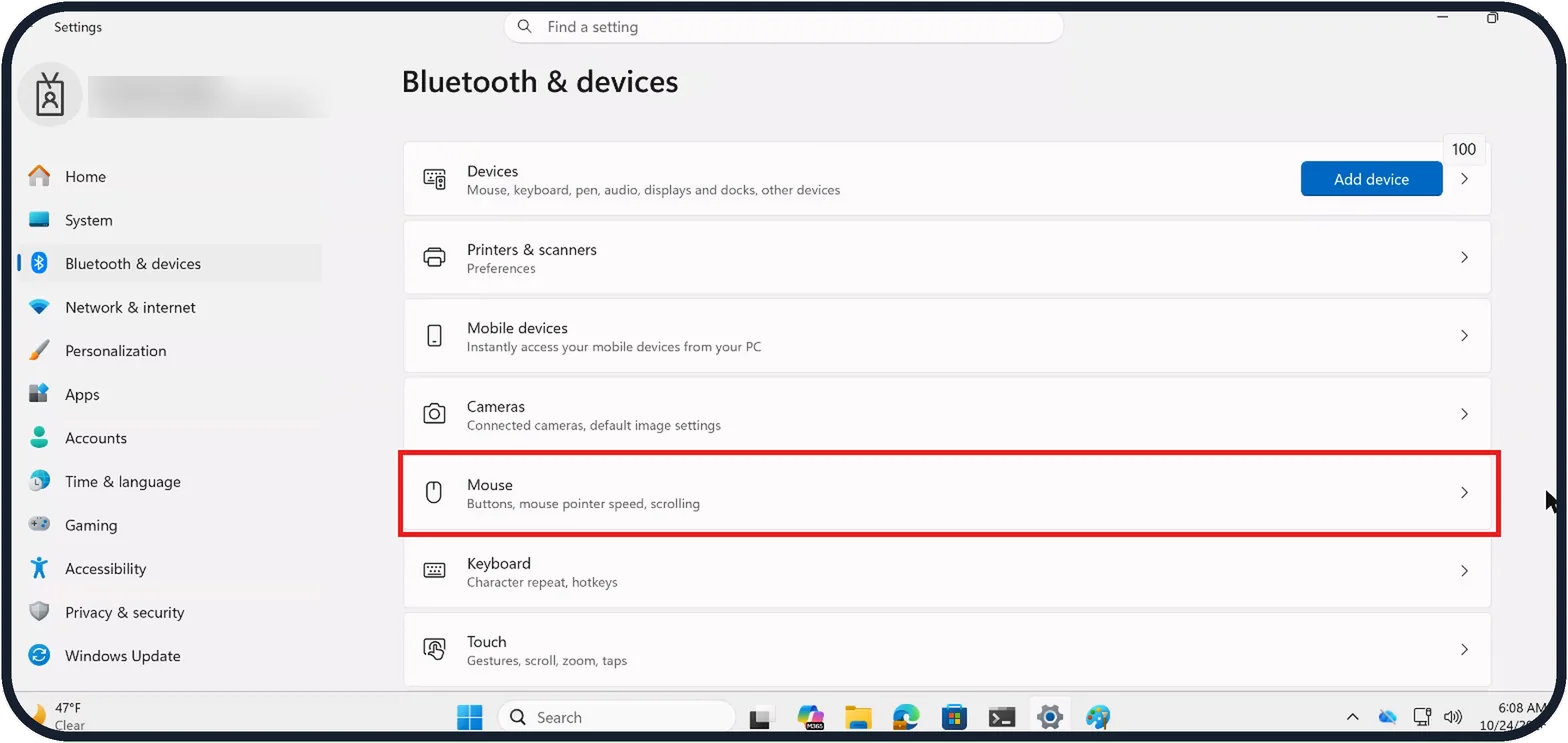The height and width of the screenshot is (743, 1568).
Task: Click the Personalization paintbrush icon
Action: tap(39, 351)
